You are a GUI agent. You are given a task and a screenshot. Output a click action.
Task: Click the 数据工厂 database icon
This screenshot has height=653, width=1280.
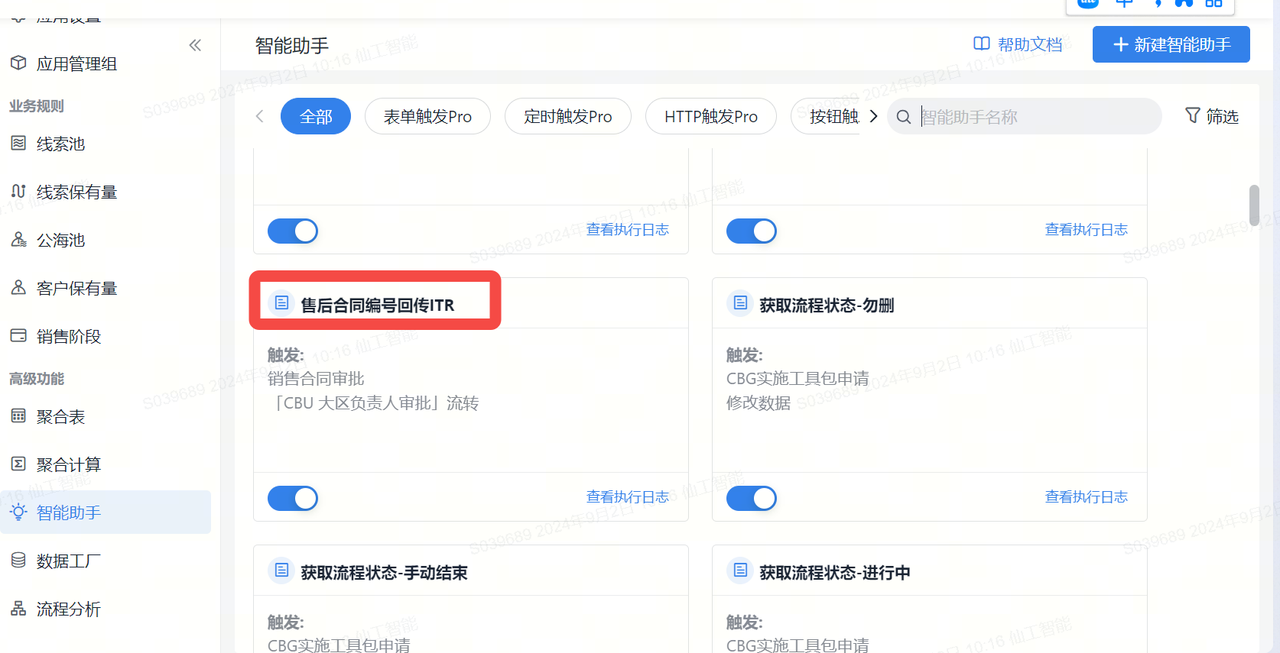coord(18,561)
